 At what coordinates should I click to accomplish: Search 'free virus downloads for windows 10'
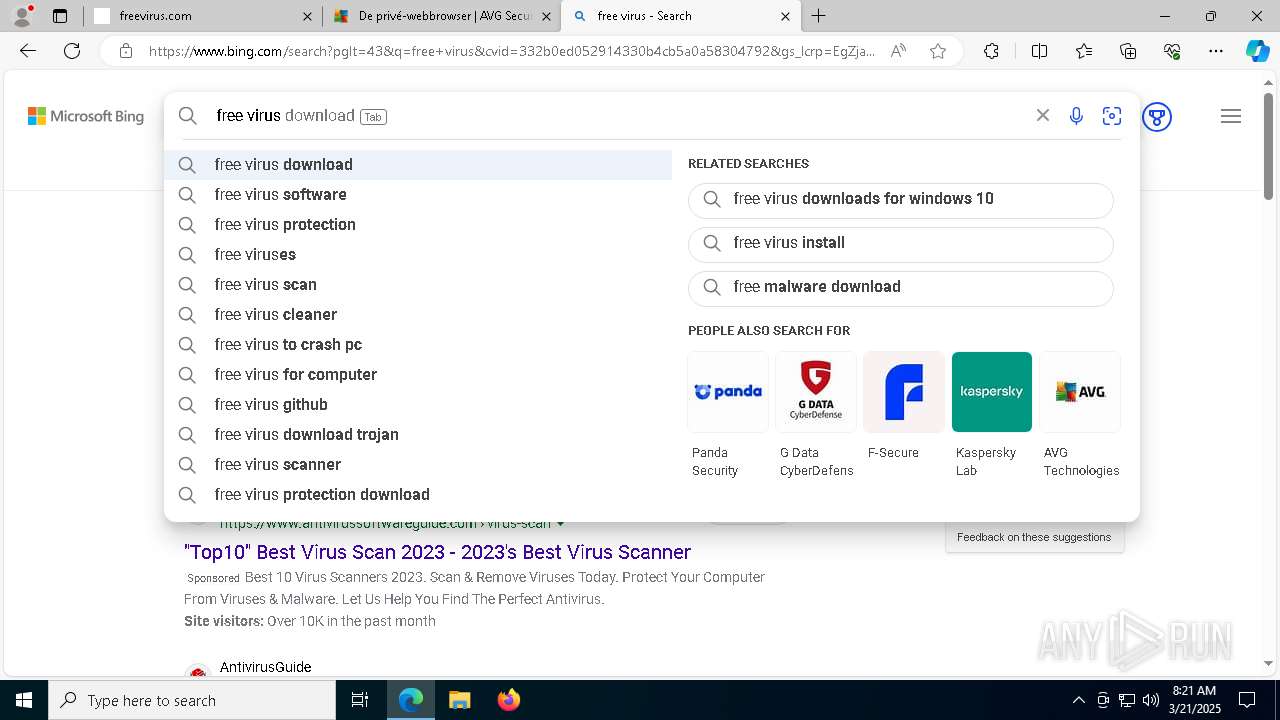click(901, 200)
